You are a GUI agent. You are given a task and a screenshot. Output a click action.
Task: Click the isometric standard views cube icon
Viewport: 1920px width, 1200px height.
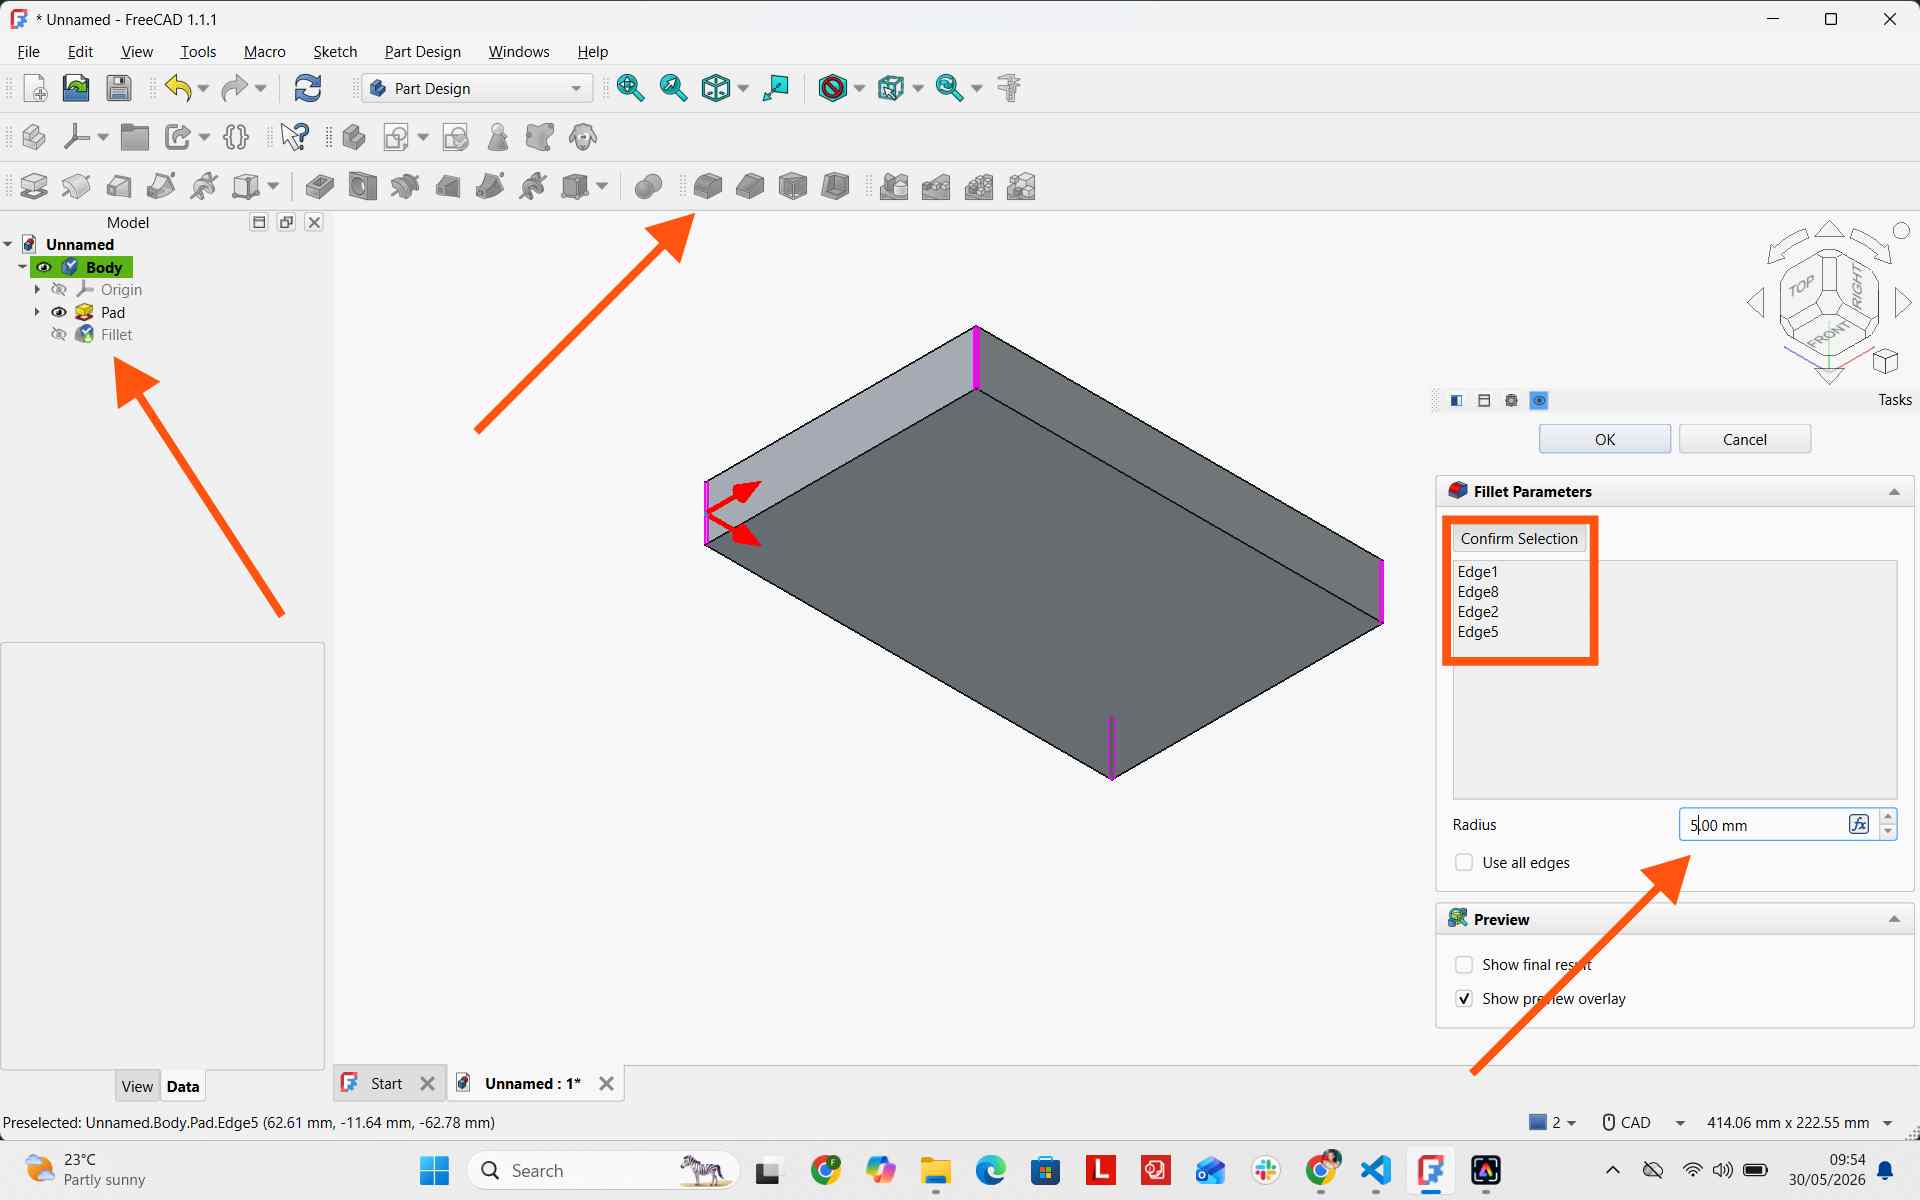tap(716, 88)
